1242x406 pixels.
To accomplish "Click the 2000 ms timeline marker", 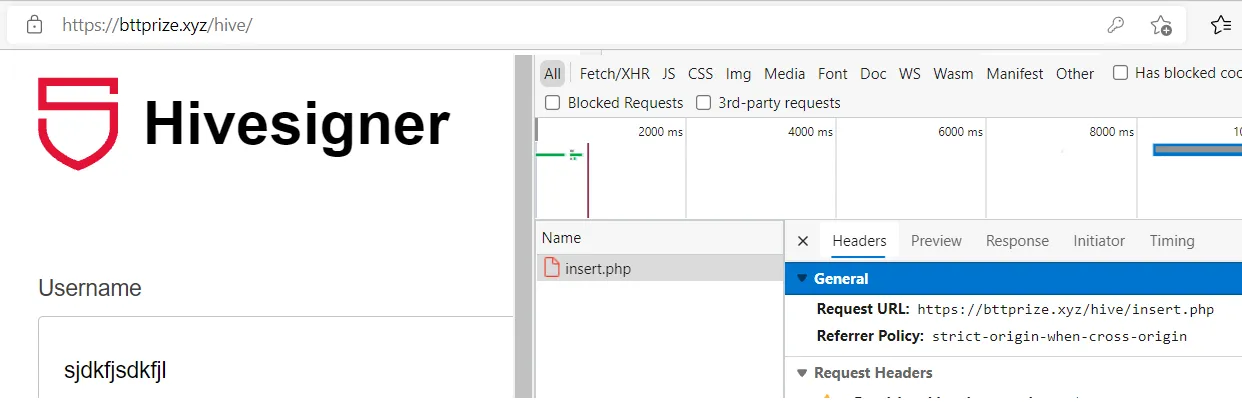I will (660, 131).
